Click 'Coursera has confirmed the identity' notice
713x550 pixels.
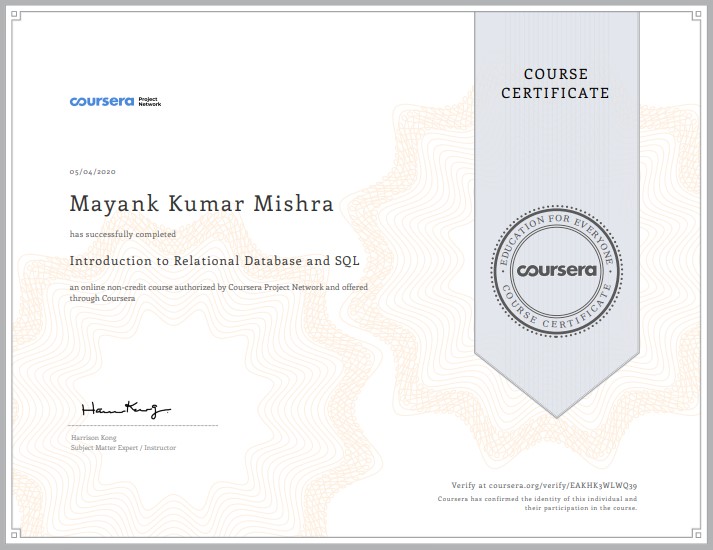(537, 503)
